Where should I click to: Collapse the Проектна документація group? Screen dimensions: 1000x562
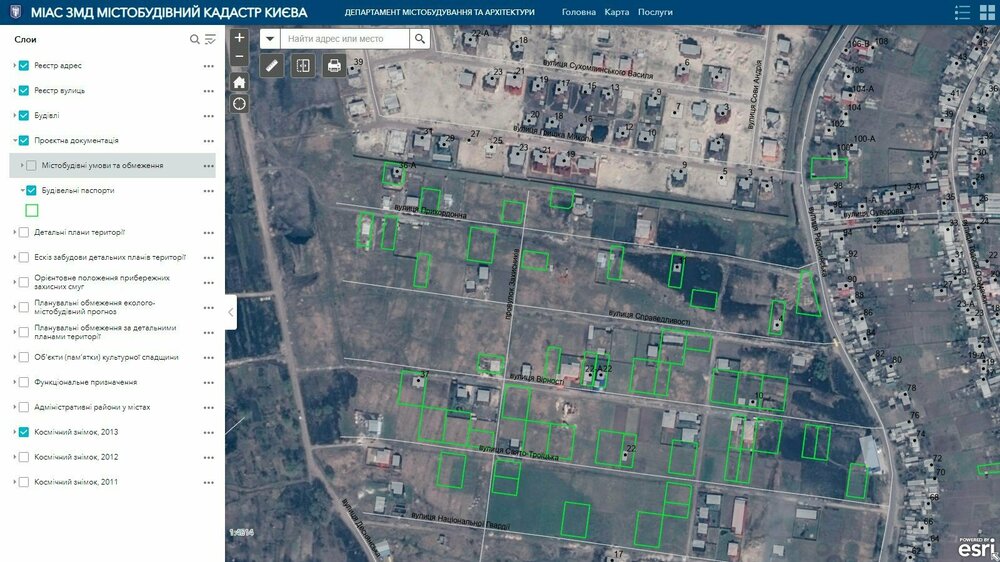click(x=15, y=140)
